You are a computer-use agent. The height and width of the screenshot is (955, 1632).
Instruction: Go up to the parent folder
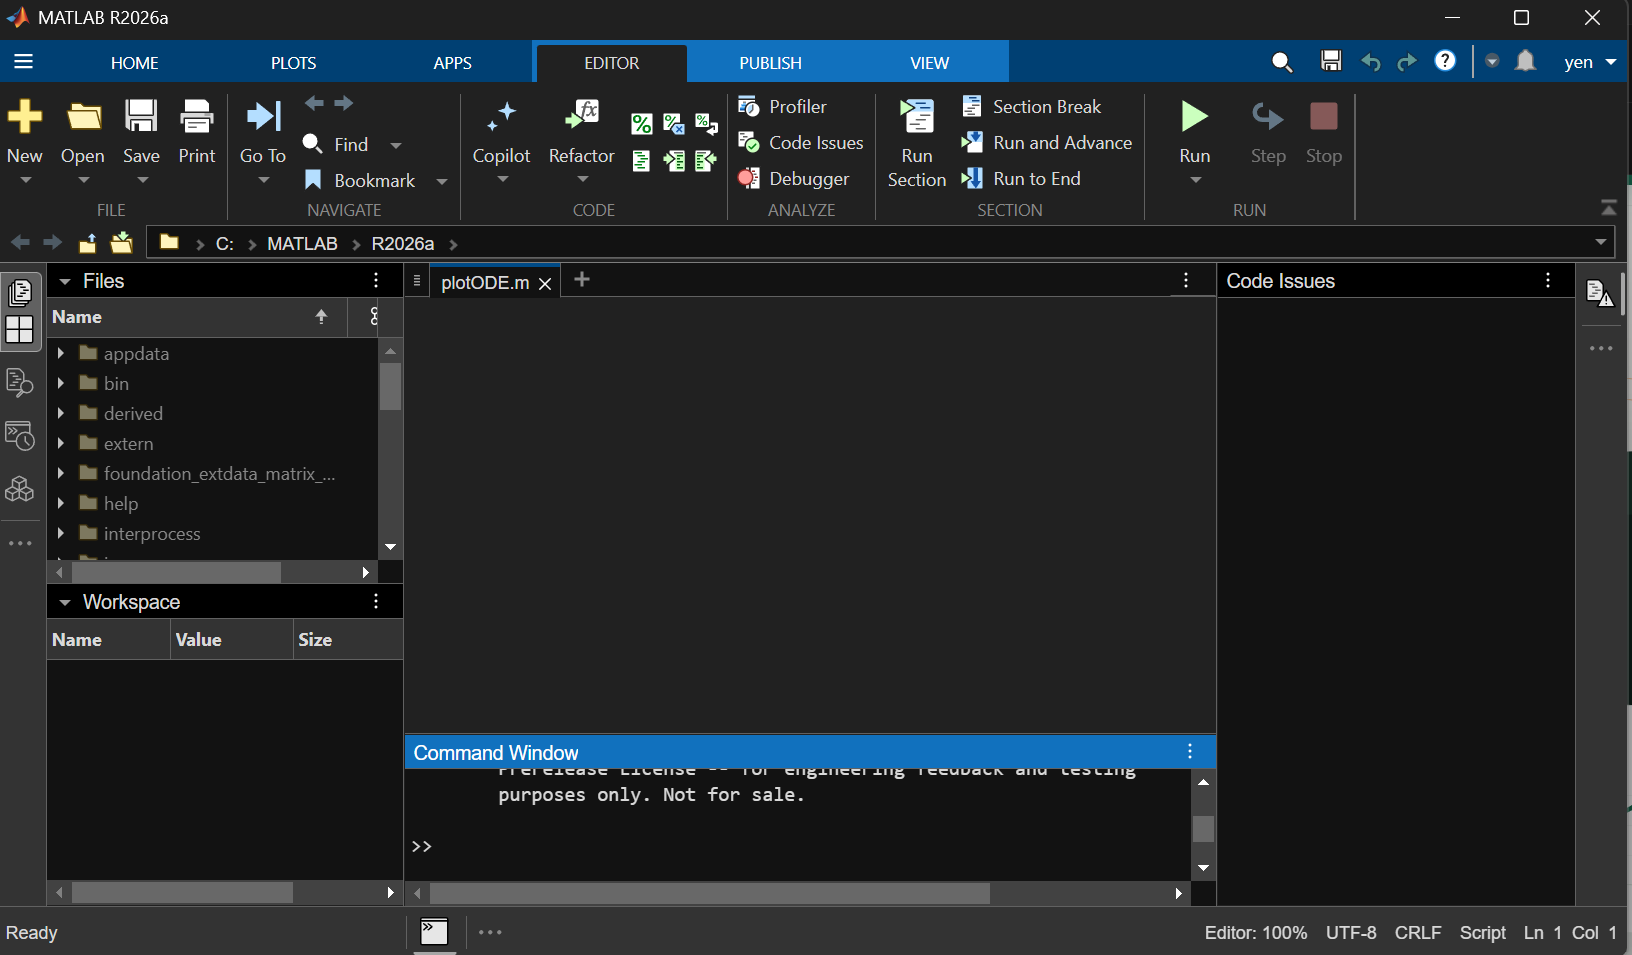pyautogui.click(x=88, y=243)
